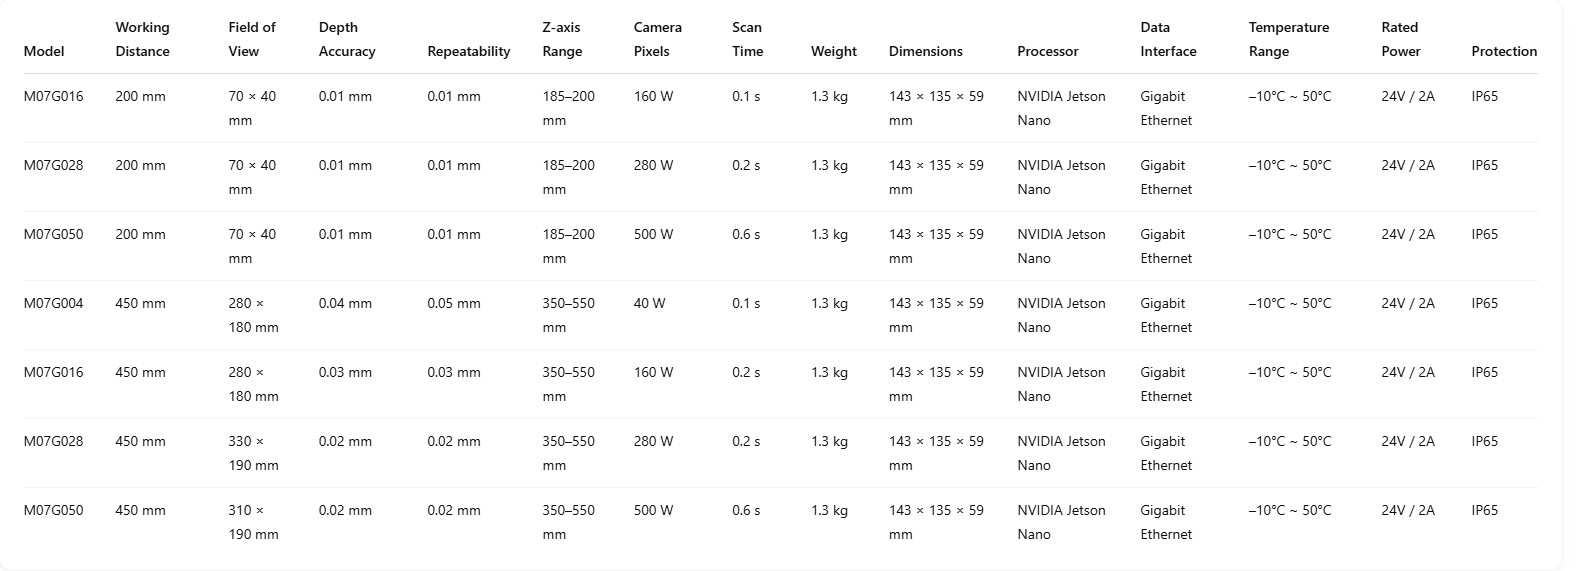The width and height of the screenshot is (1577, 571).
Task: Click the Field of View column header
Action: coord(252,39)
